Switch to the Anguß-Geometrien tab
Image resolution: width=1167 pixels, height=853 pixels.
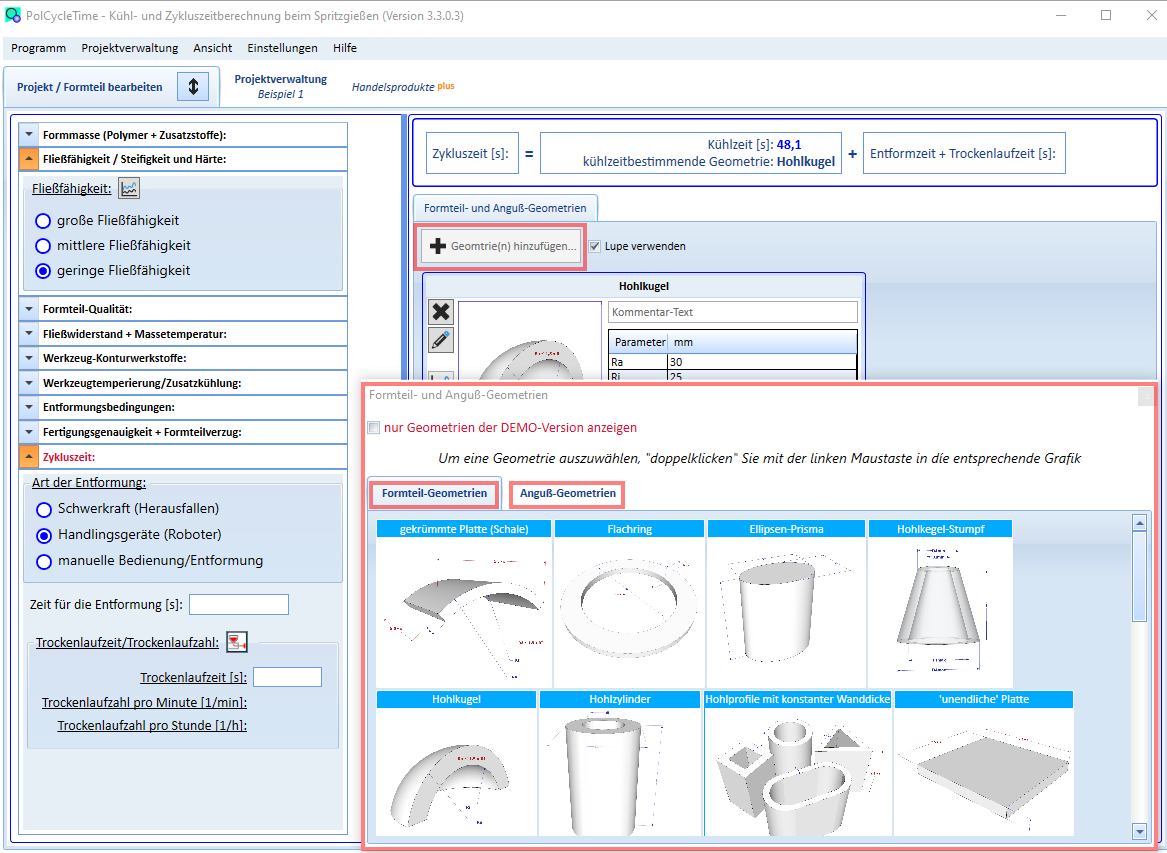(568, 493)
